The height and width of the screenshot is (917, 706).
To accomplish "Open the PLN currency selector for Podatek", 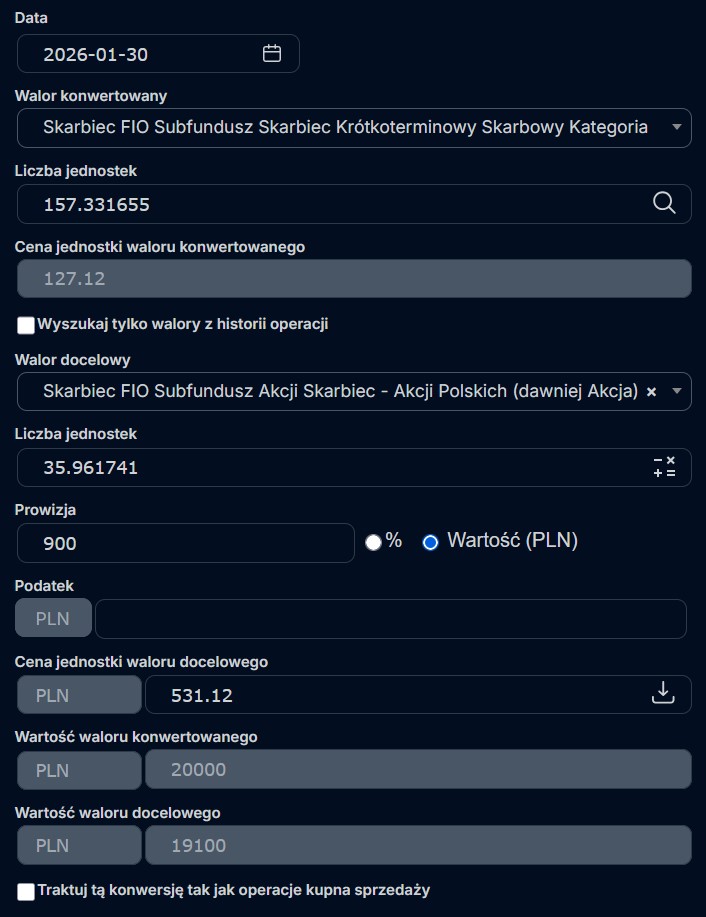I will pos(53,619).
